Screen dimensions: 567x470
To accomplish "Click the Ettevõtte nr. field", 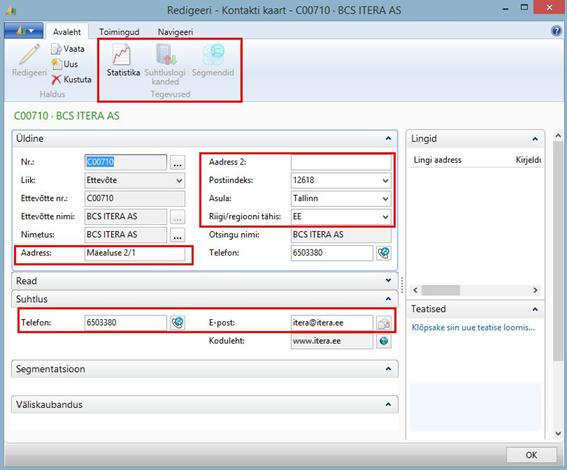I will [135, 198].
